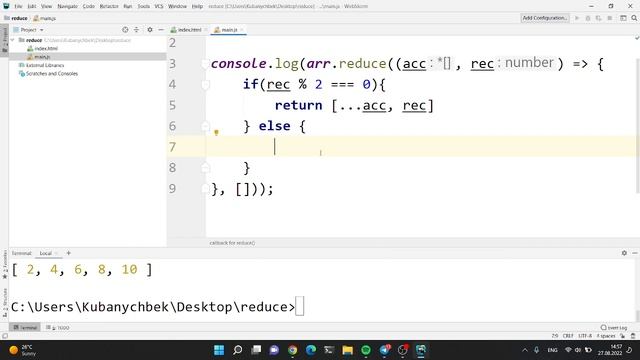Open the Code menu
This screenshot has height=360, width=640.
89,6
